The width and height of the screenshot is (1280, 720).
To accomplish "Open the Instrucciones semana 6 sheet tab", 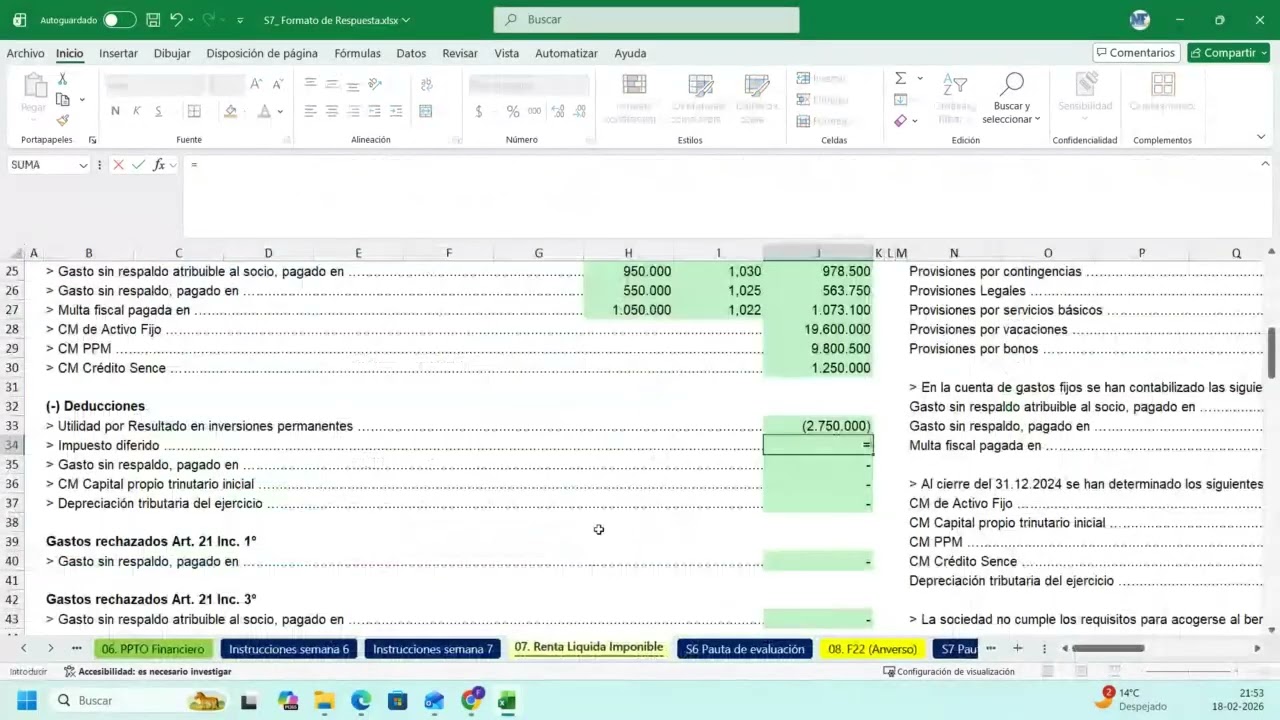I will click(x=289, y=649).
